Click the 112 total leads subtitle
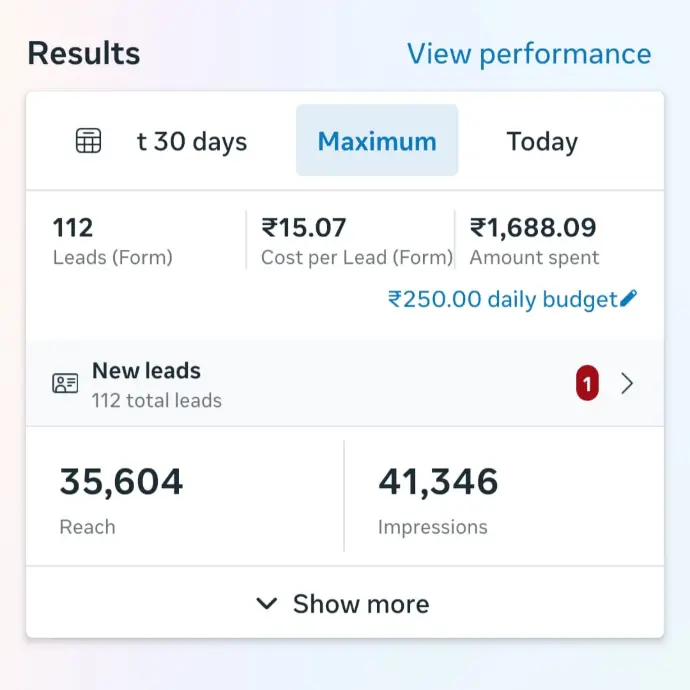The height and width of the screenshot is (690, 690). pos(157,401)
